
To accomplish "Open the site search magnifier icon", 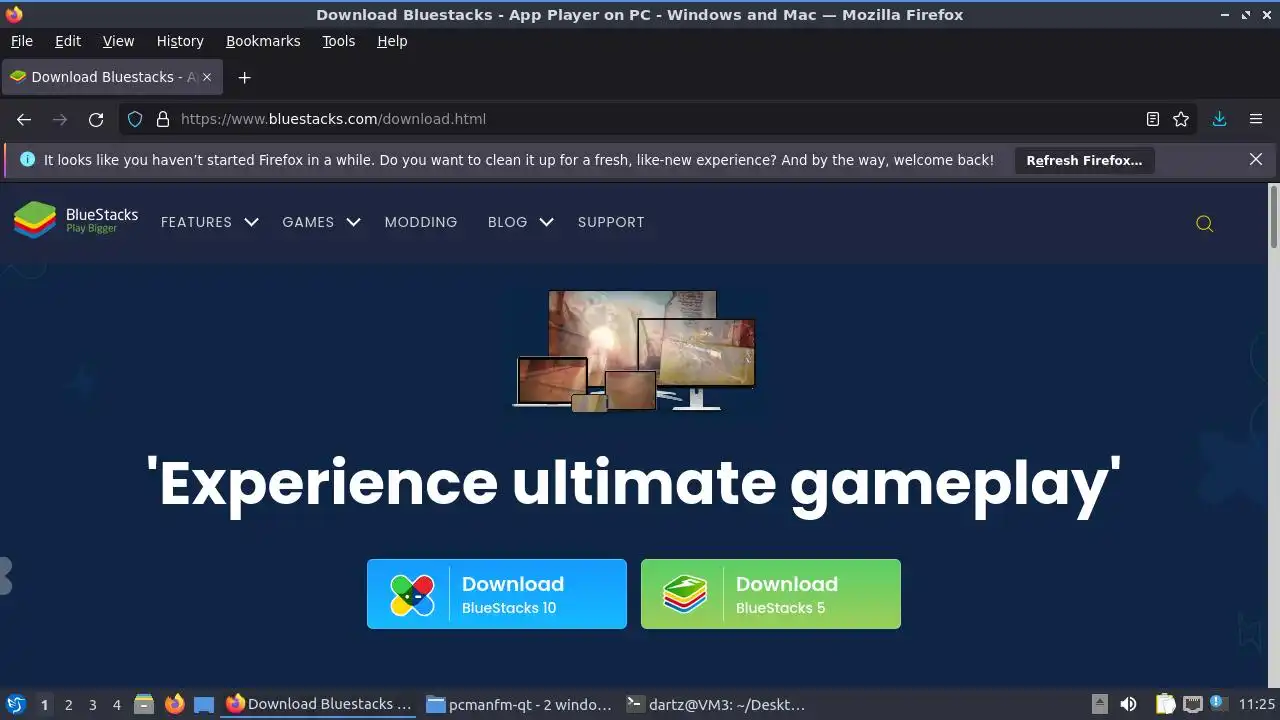I will point(1204,223).
